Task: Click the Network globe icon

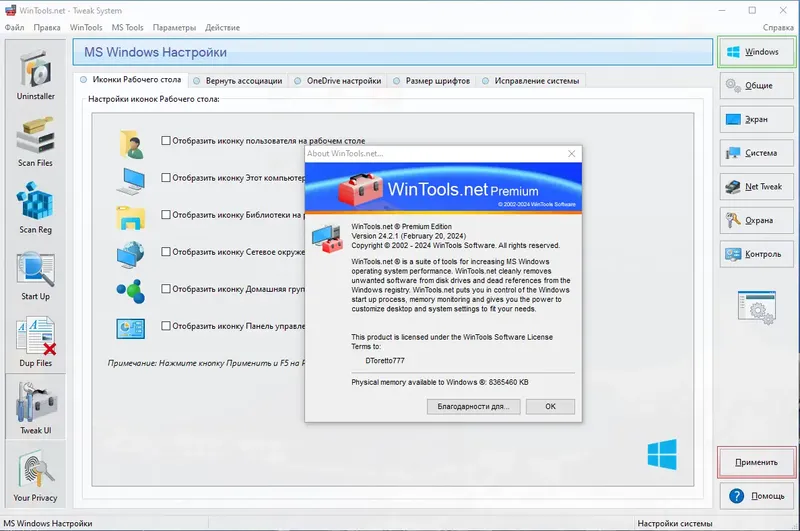Action: coord(131,255)
